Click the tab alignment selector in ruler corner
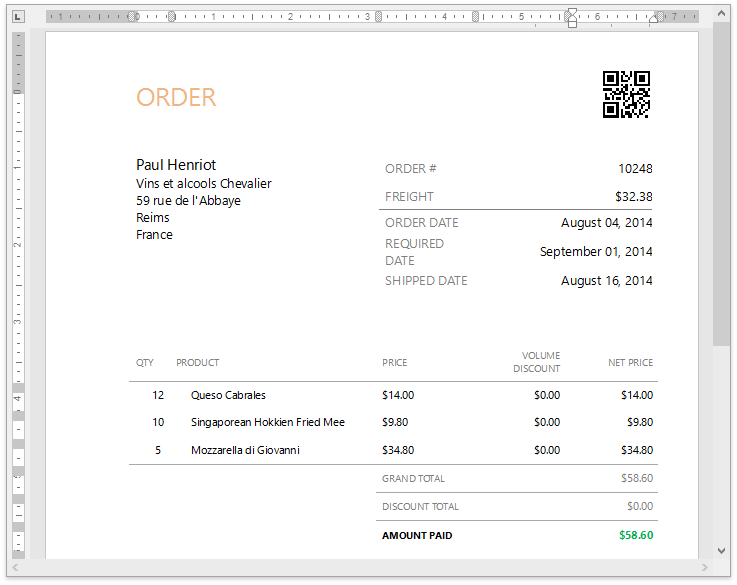Screen dimensions: 737x585 click(18, 17)
